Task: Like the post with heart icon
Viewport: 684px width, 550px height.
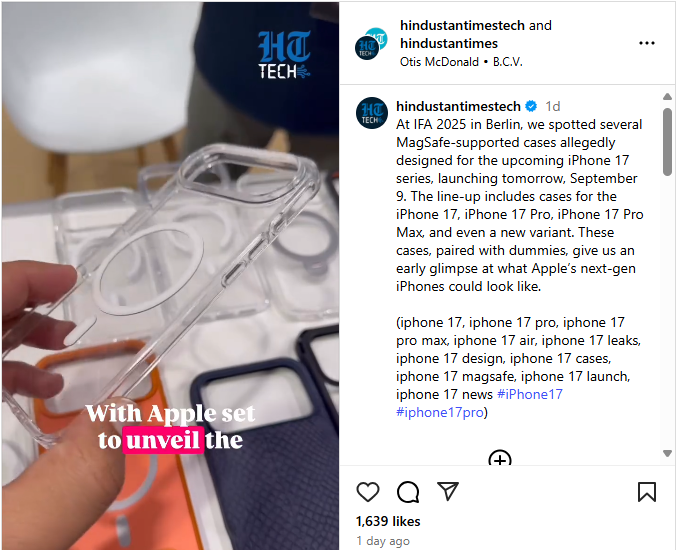Action: click(368, 492)
